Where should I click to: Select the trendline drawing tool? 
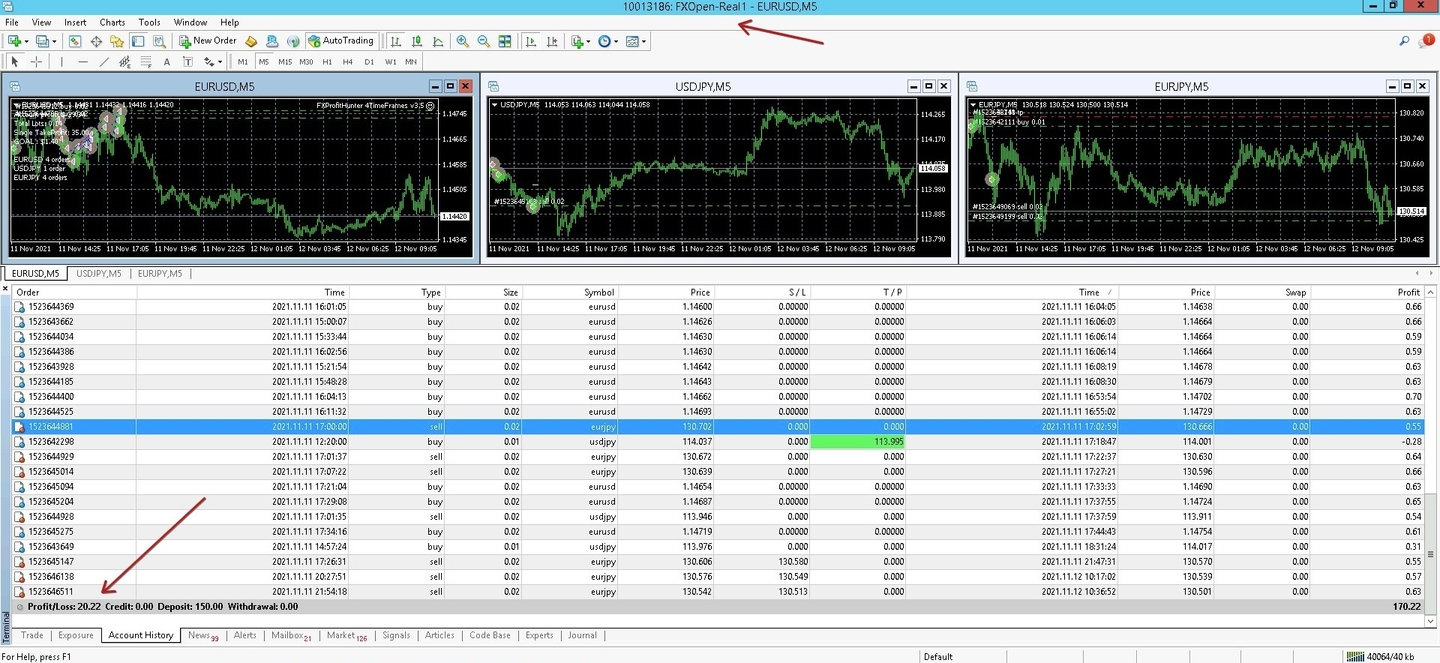[x=104, y=62]
